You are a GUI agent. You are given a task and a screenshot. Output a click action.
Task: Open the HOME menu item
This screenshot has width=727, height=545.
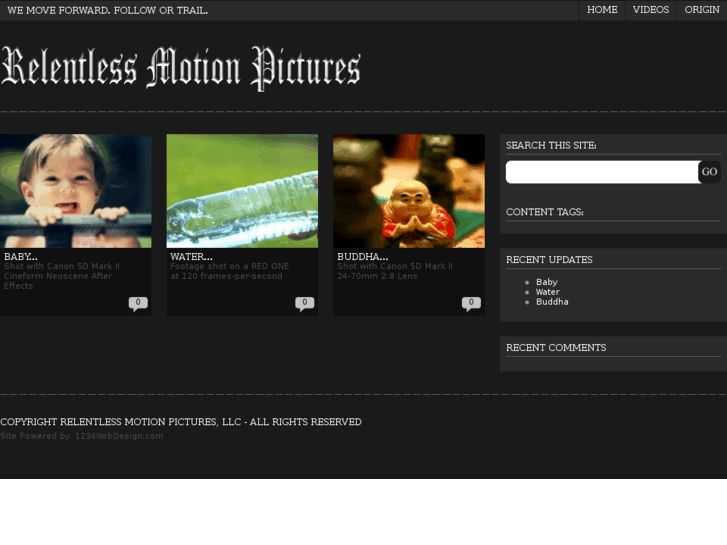click(602, 10)
